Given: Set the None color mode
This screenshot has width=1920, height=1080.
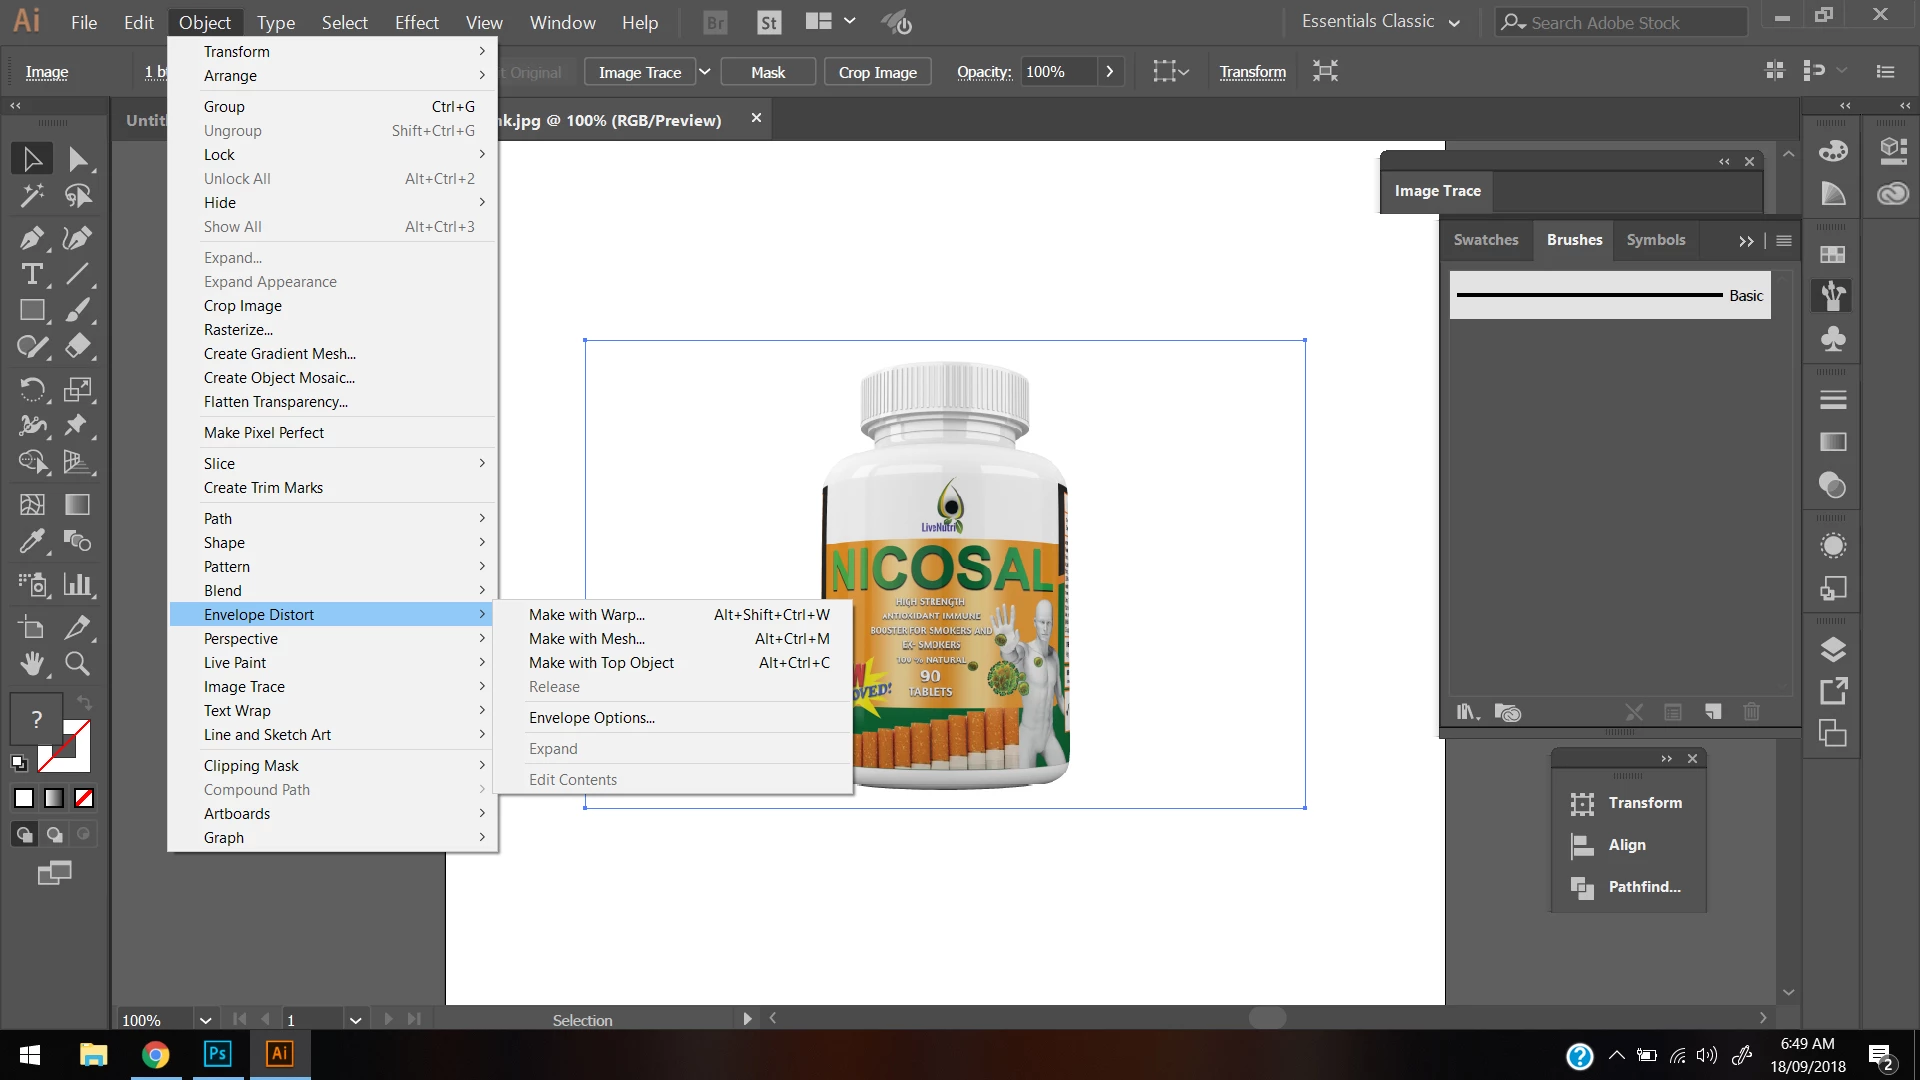Looking at the screenshot, I should (x=85, y=798).
